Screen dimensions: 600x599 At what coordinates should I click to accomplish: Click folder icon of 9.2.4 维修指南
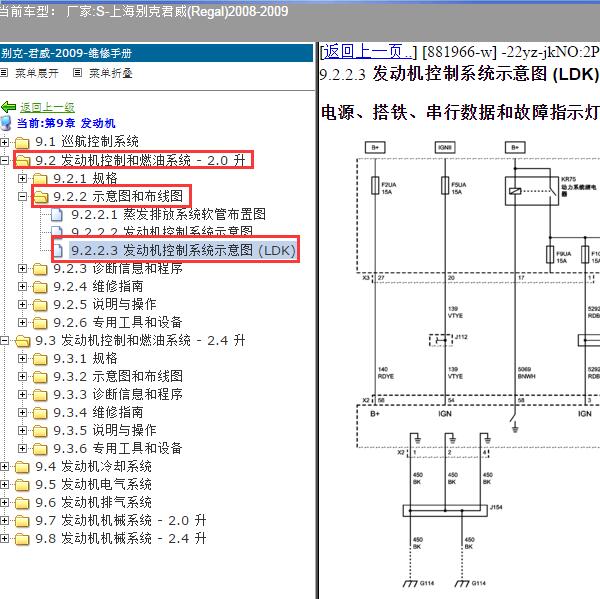40,287
